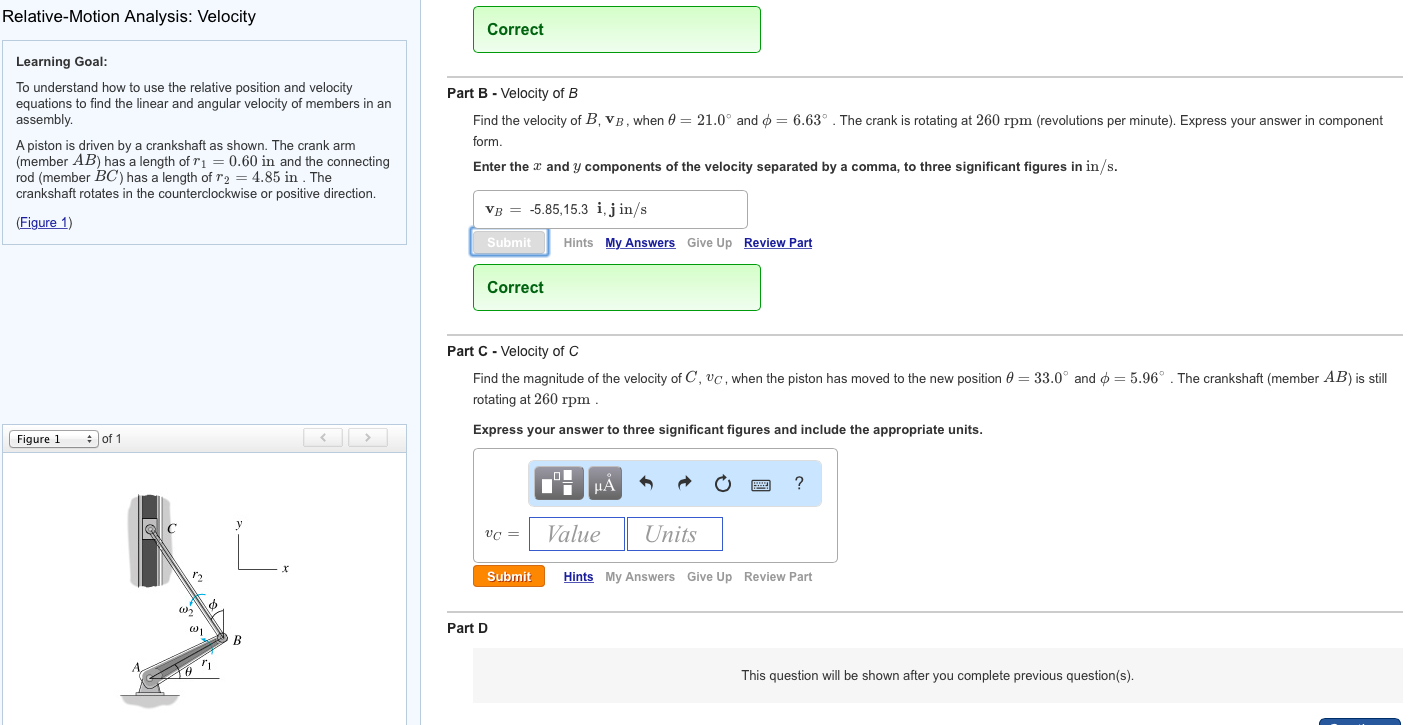Click the previous figure arrow
Image resolution: width=1423 pixels, height=725 pixels.
coord(322,437)
